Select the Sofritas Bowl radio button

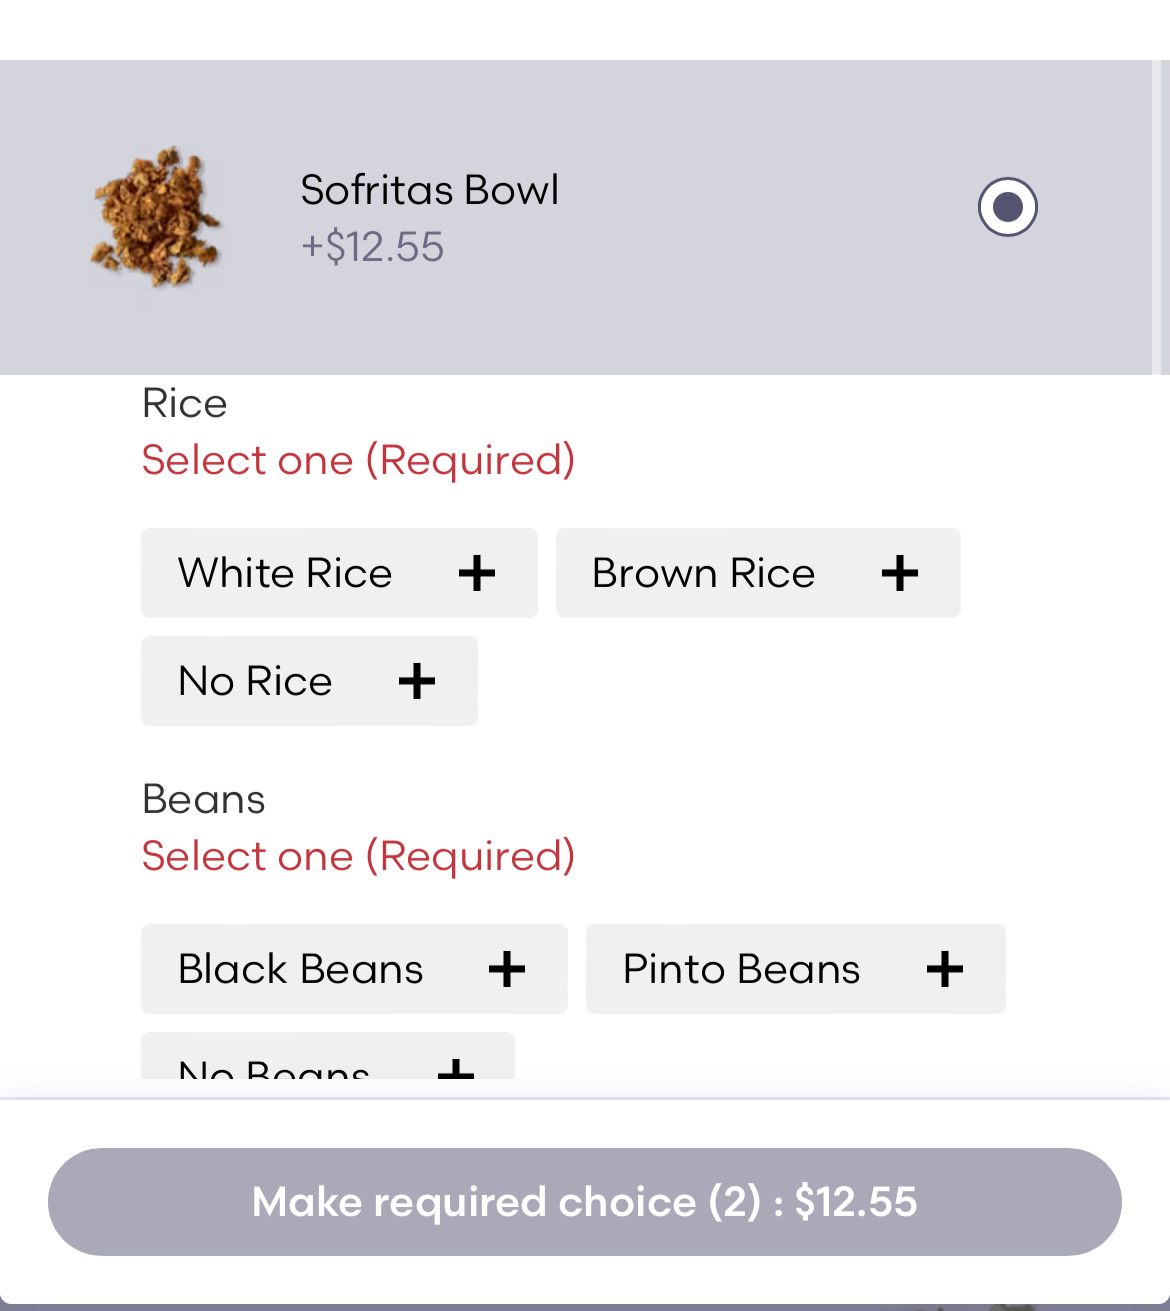point(1007,207)
